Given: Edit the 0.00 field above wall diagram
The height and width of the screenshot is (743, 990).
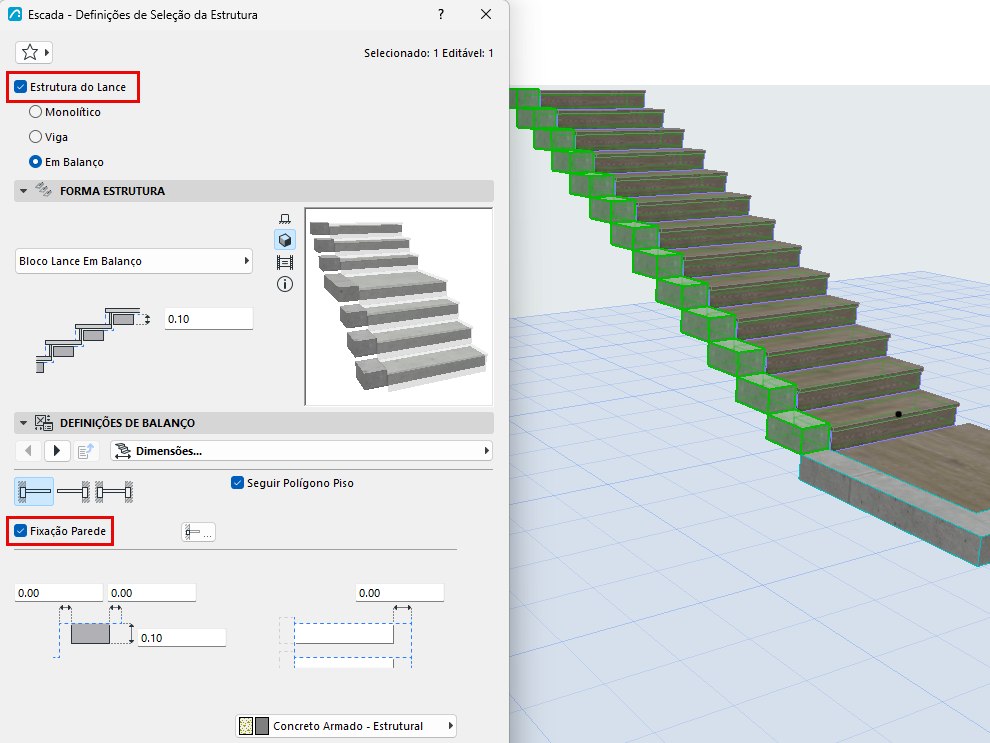Looking at the screenshot, I should tap(400, 593).
